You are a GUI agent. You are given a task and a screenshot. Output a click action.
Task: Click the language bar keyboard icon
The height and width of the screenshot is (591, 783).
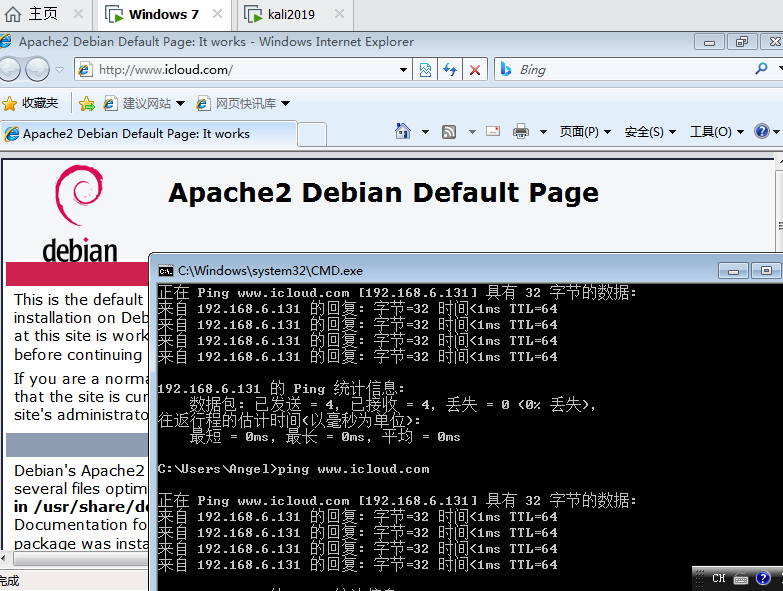click(x=741, y=579)
